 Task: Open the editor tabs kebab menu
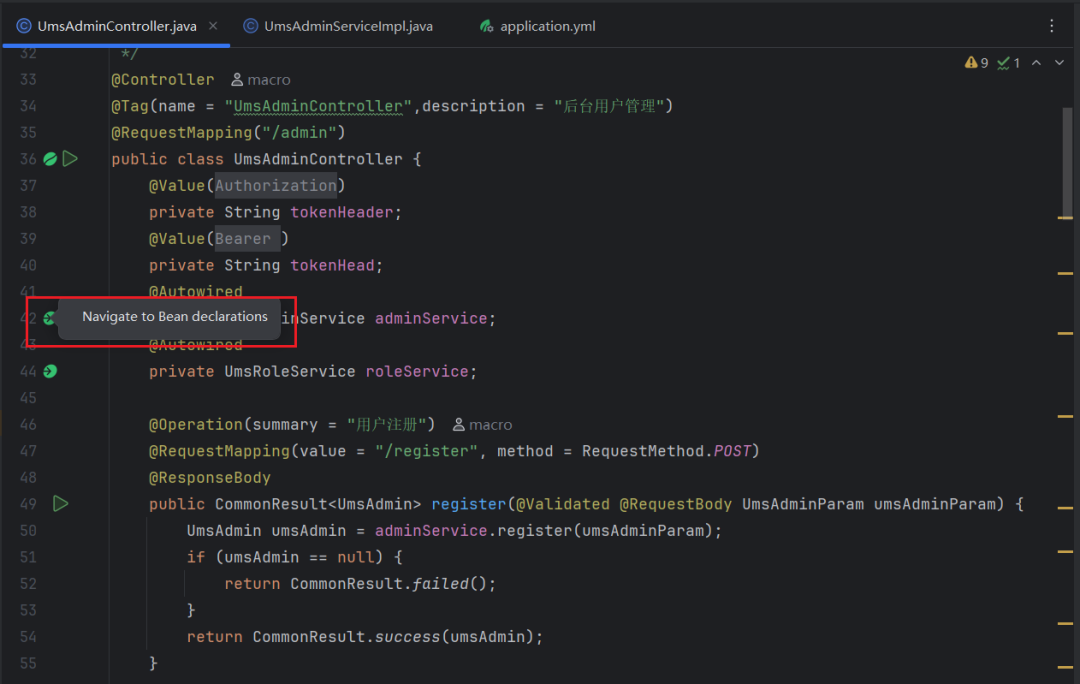click(x=1051, y=26)
